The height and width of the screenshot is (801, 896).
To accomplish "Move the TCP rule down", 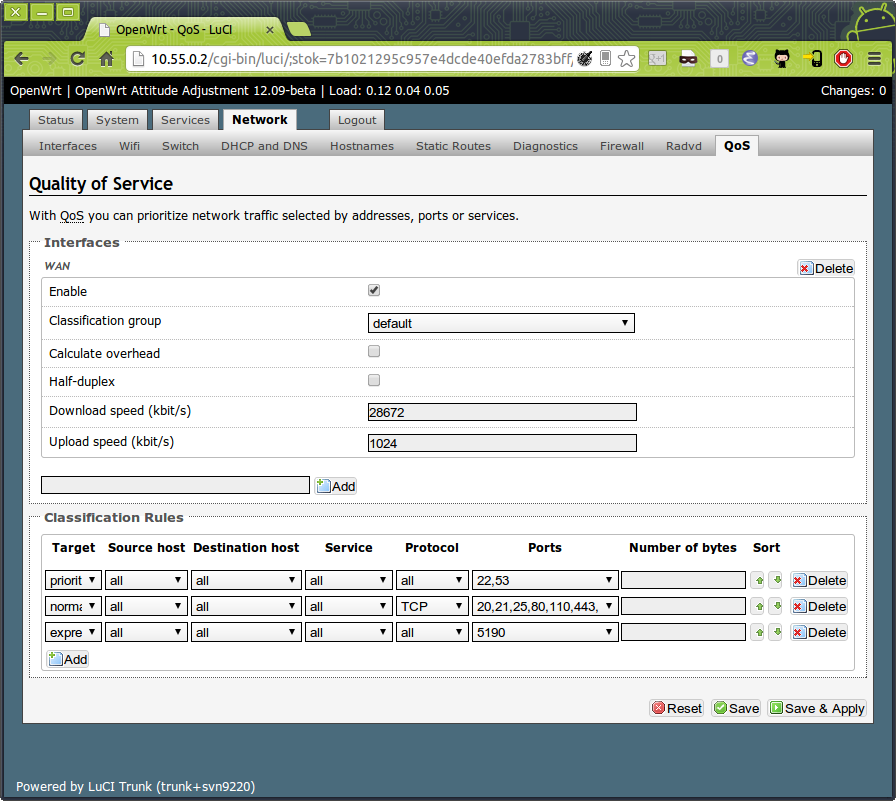I will coord(777,606).
